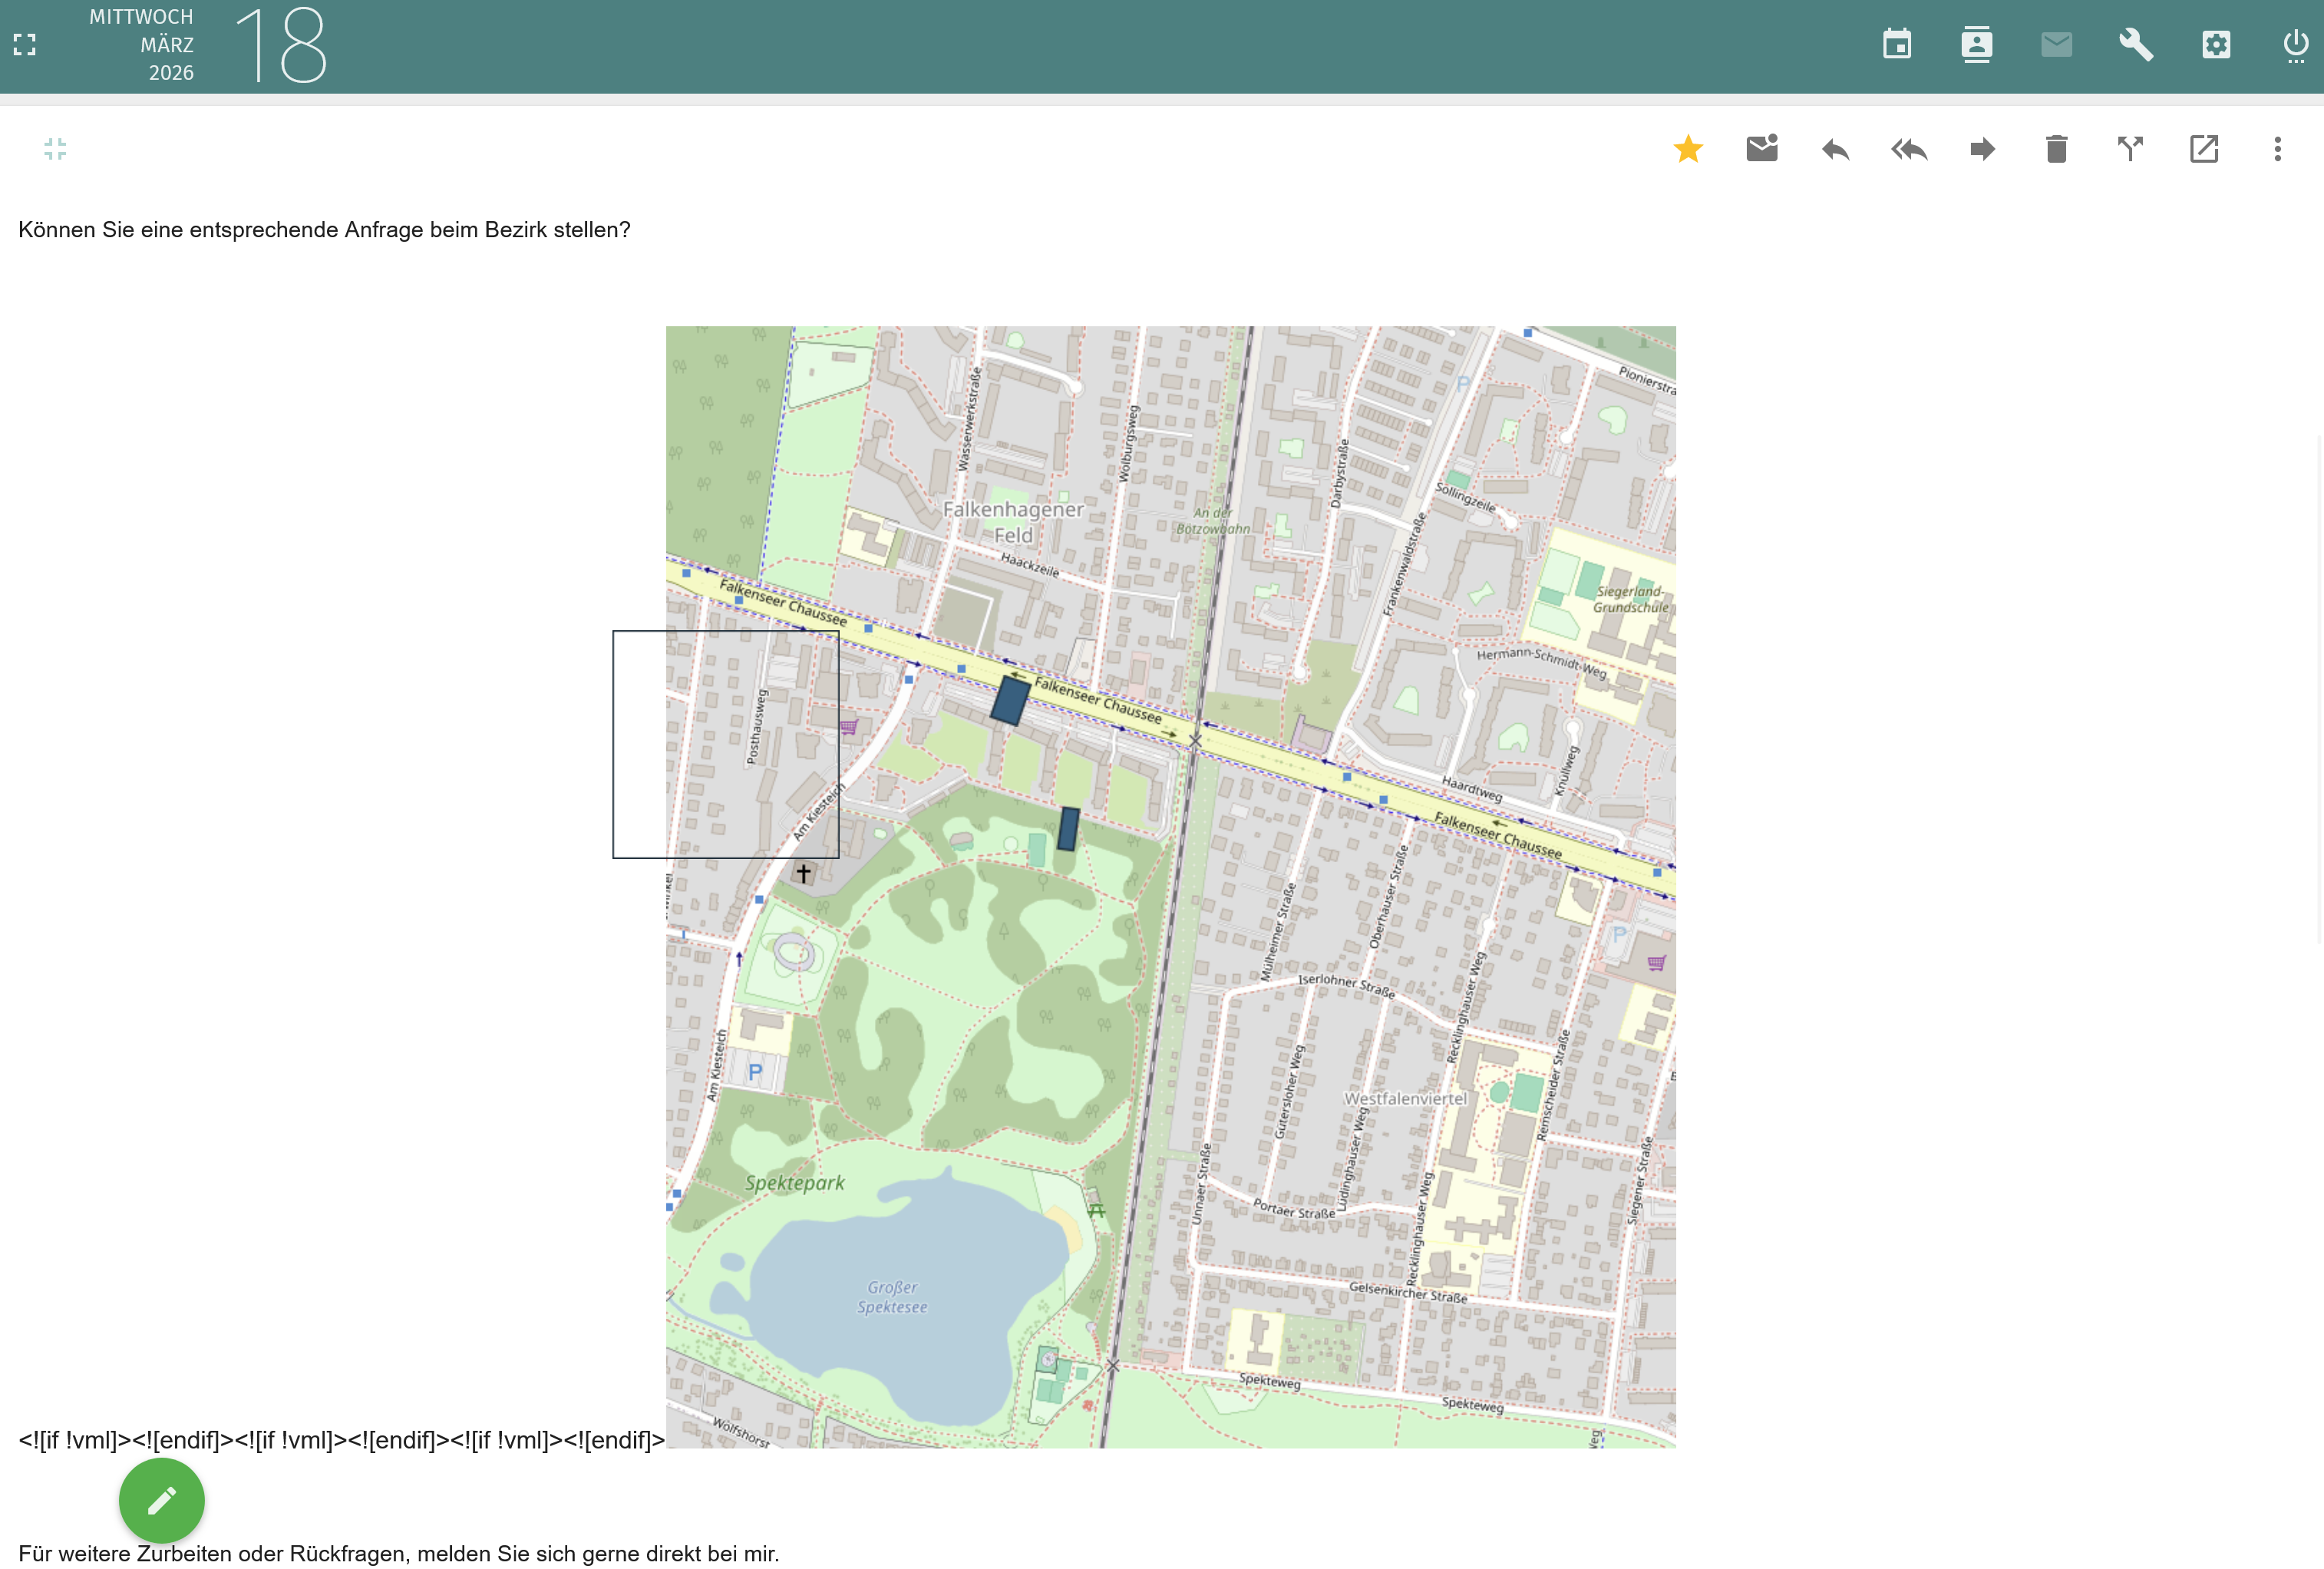Expand the three-dot more actions menu
Screen dimensions: 2324x1569
click(2278, 149)
